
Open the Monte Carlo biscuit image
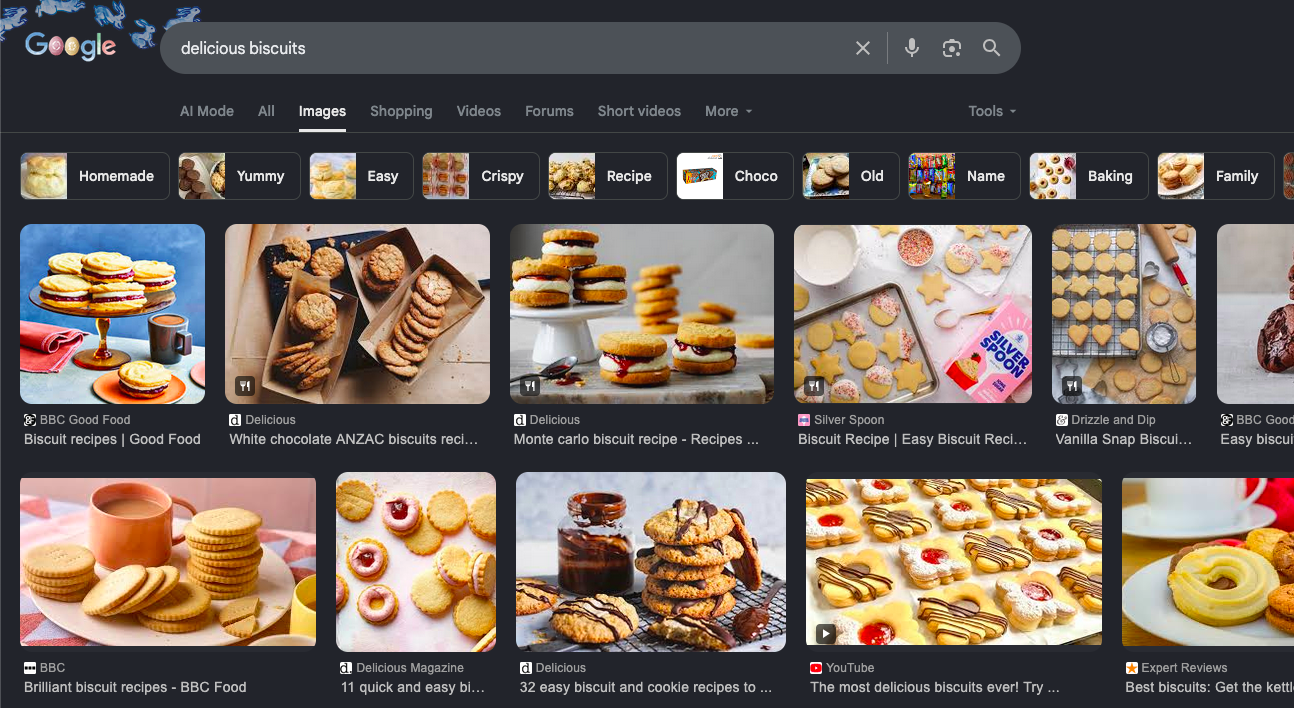tap(642, 313)
